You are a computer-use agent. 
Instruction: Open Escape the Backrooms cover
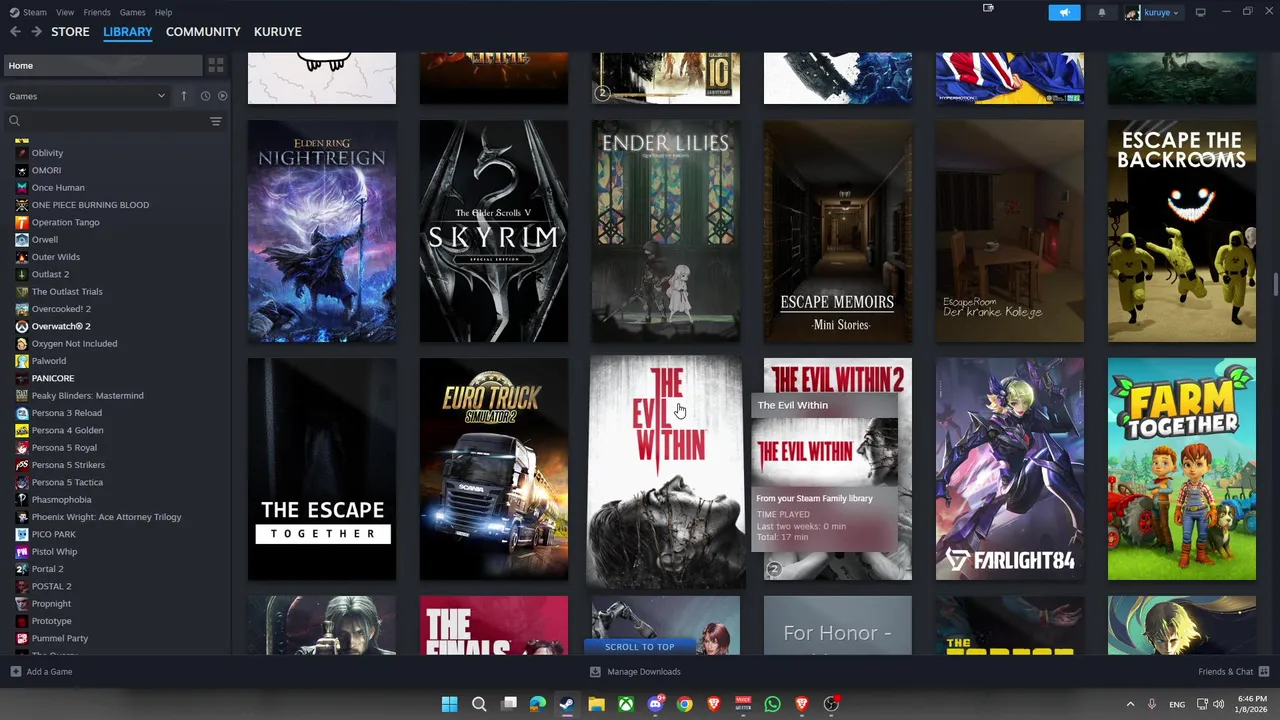click(1182, 231)
